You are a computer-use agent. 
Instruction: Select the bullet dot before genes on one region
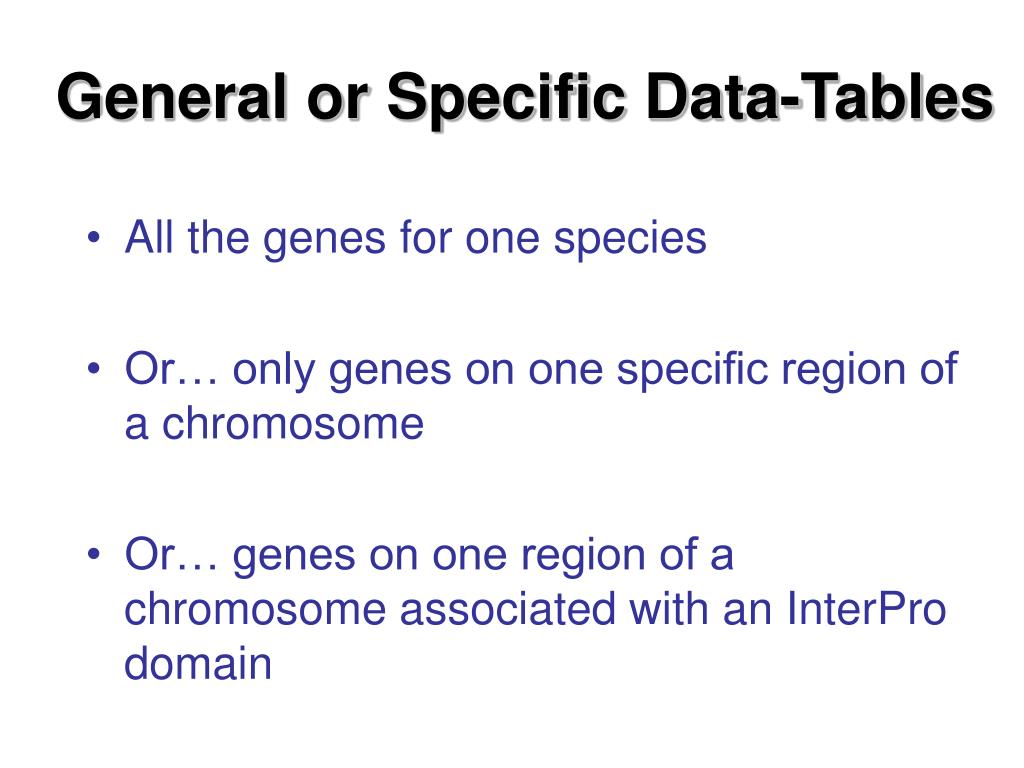pyautogui.click(x=95, y=554)
